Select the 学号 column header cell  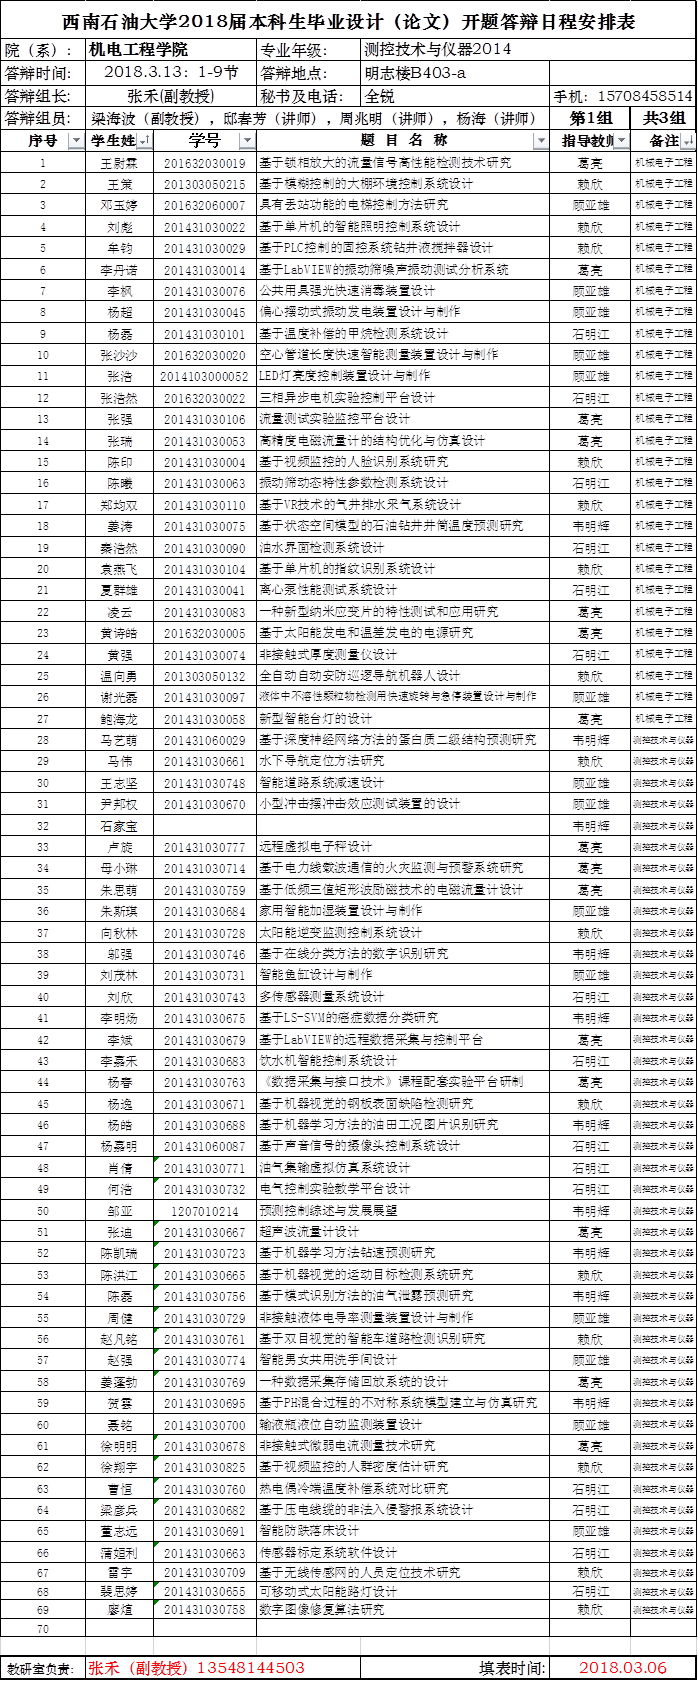click(x=205, y=141)
